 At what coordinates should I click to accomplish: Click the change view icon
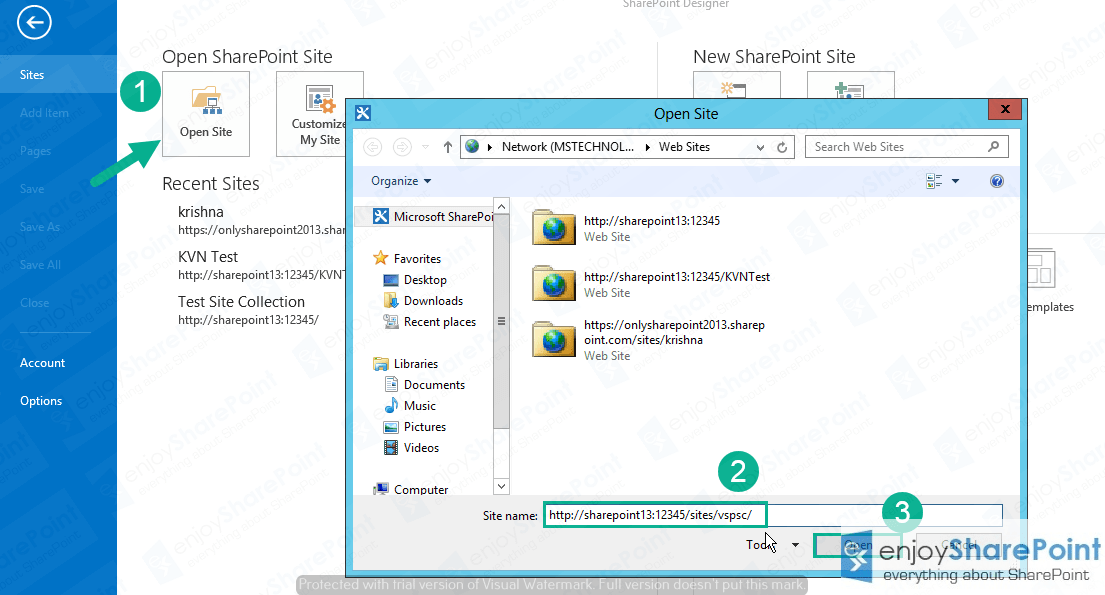934,181
